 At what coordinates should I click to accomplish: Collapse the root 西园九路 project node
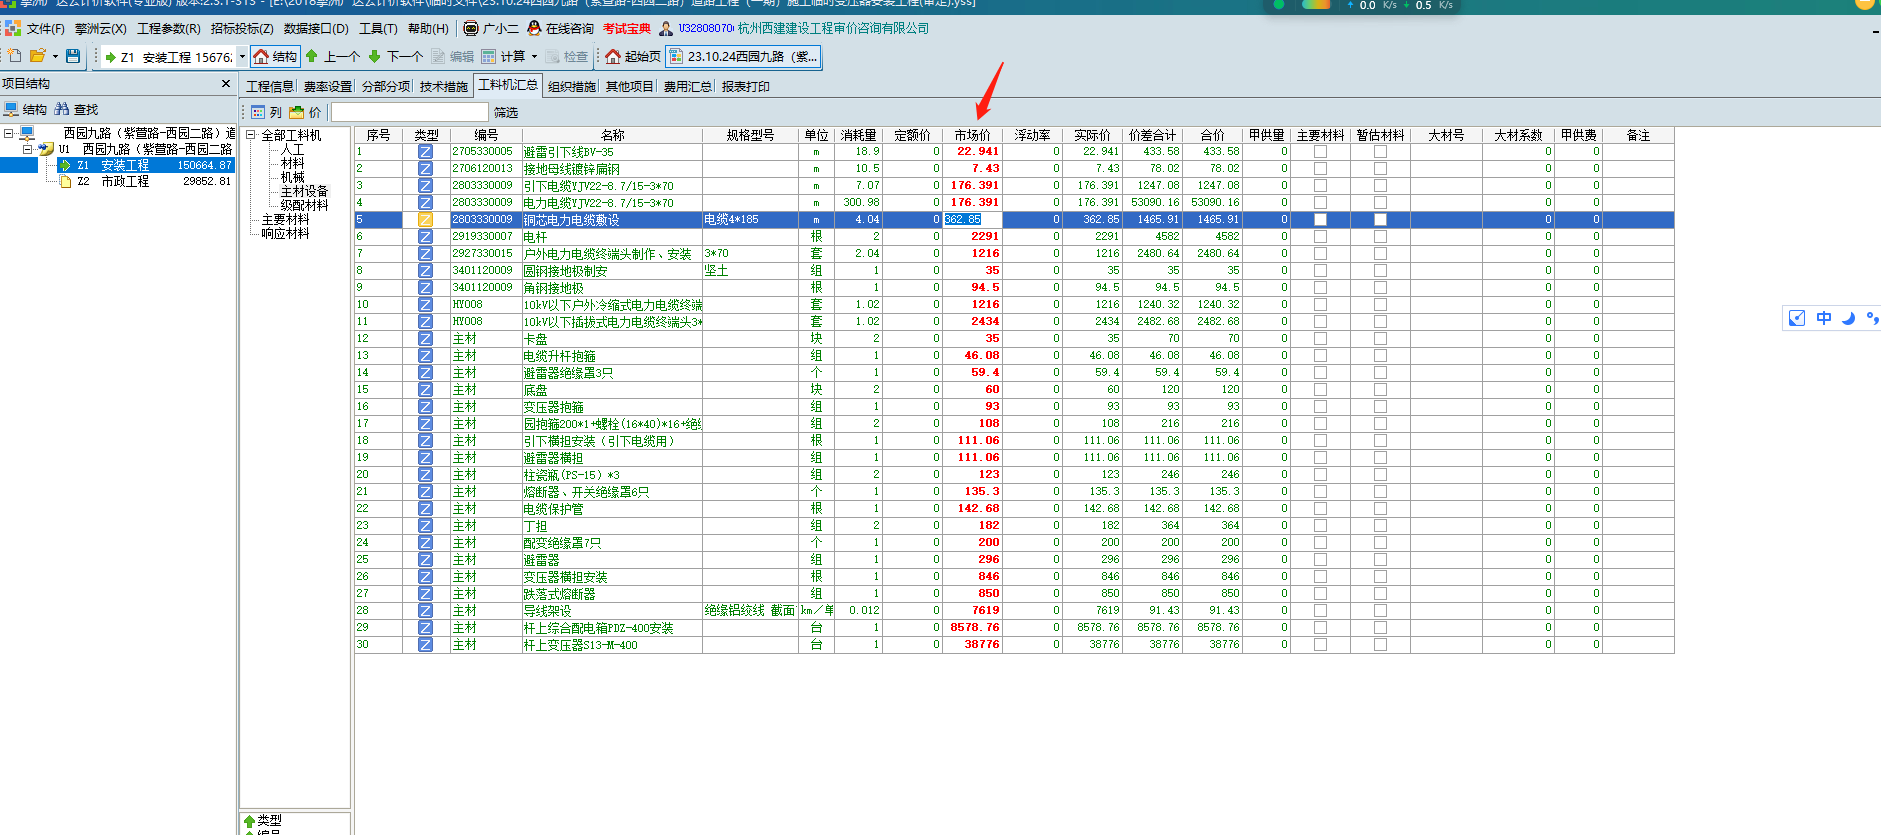pyautogui.click(x=8, y=133)
